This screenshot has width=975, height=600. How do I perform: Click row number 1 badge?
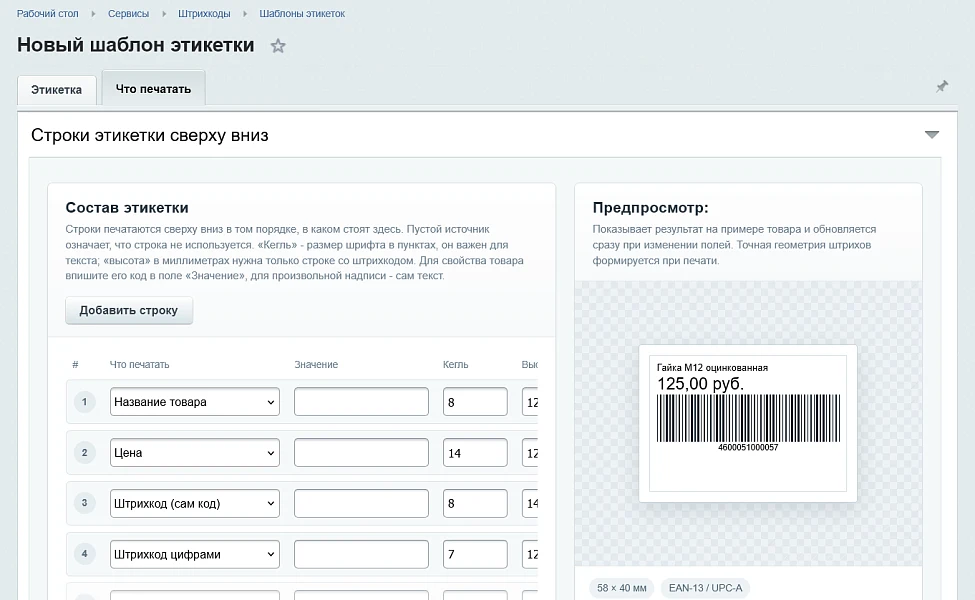pos(85,402)
